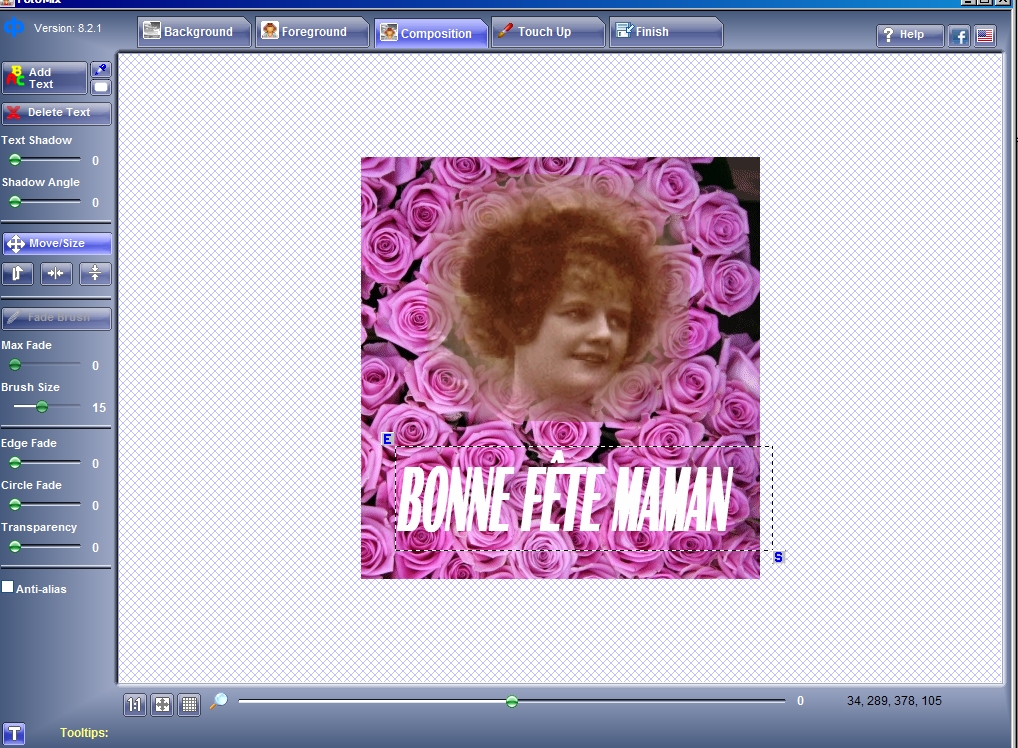Switch to the Foreground tab
The width and height of the screenshot is (1018, 748).
[312, 32]
